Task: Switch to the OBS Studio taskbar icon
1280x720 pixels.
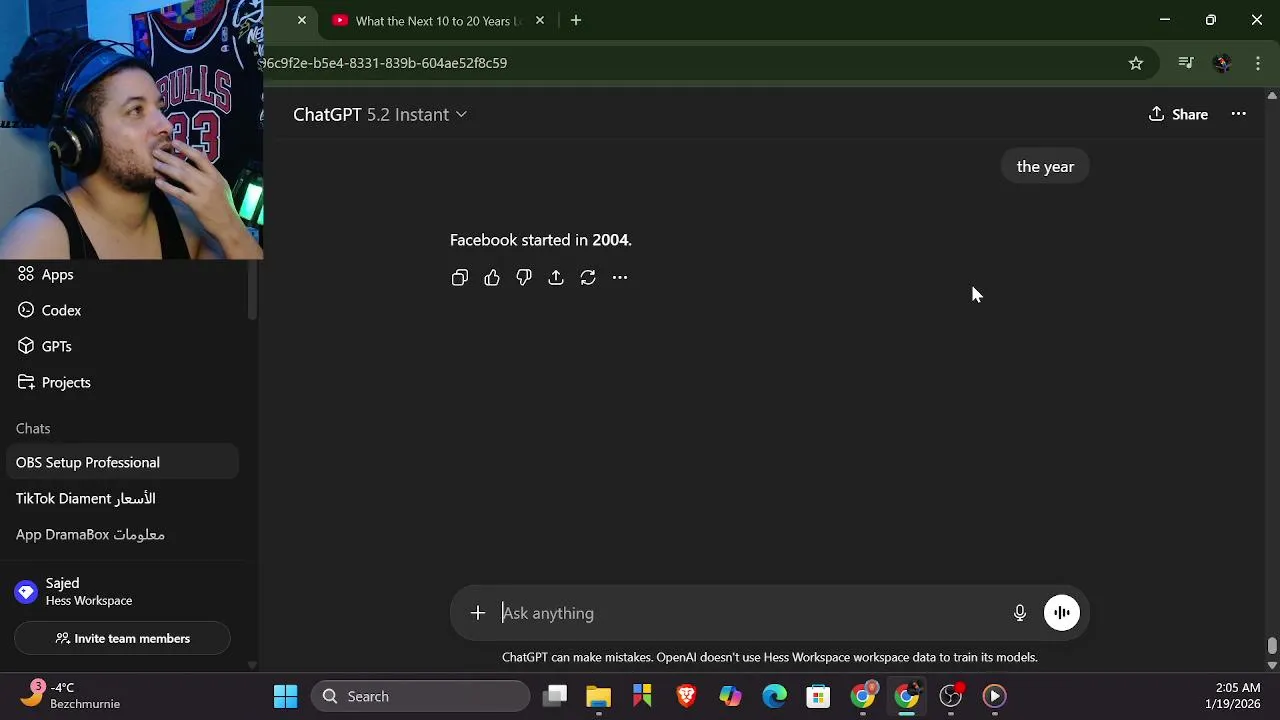Action: [951, 696]
